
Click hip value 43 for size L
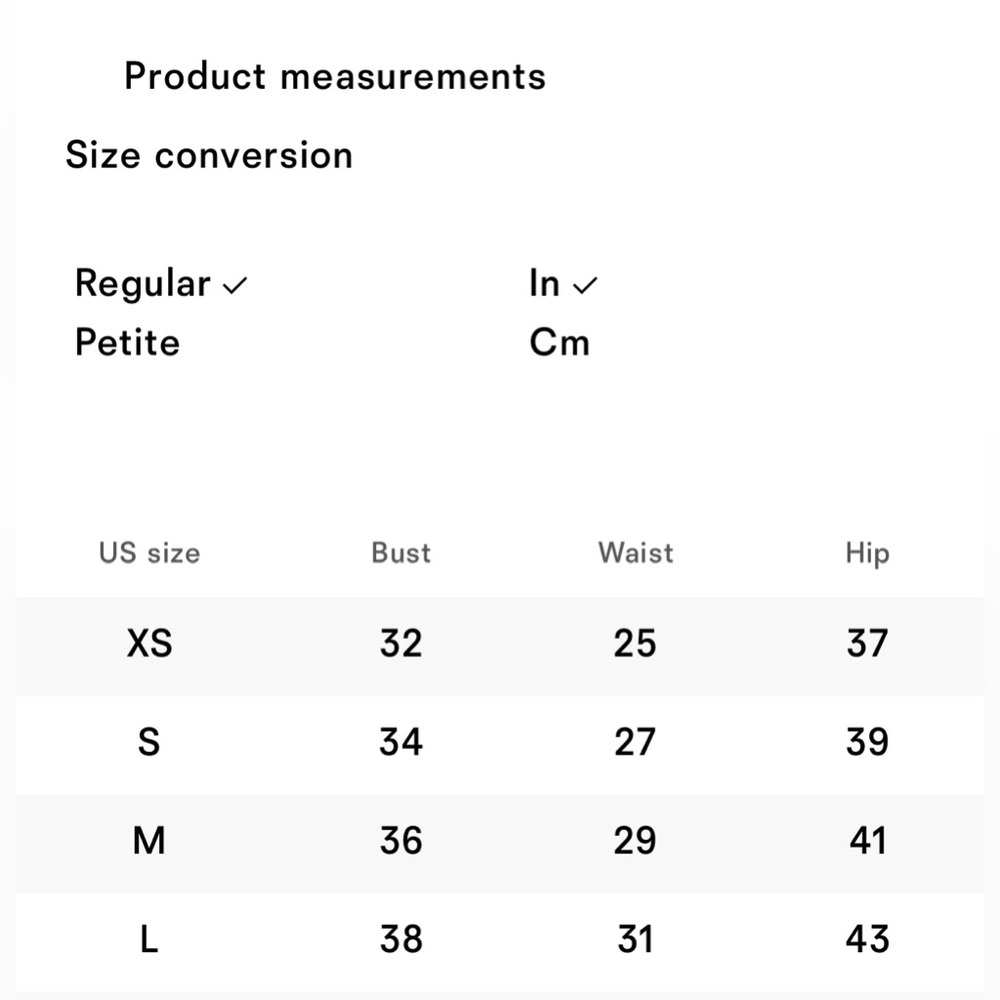(x=867, y=939)
